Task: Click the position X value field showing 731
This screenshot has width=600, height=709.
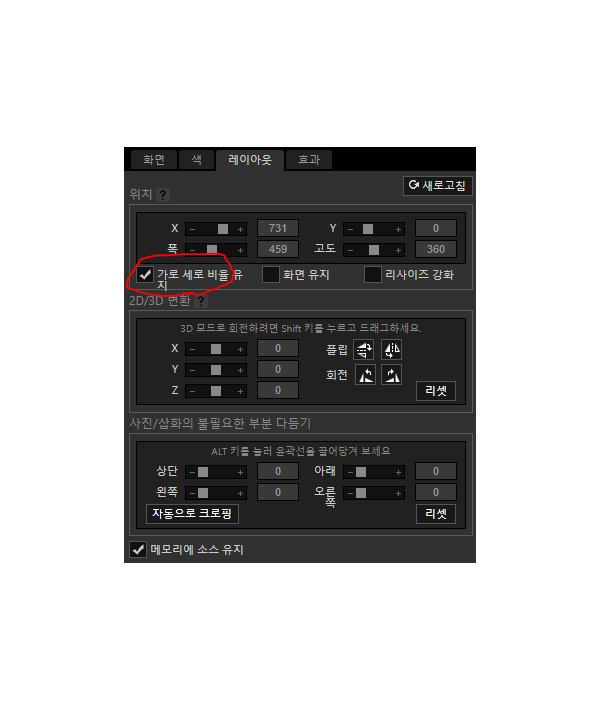Action: tap(278, 228)
